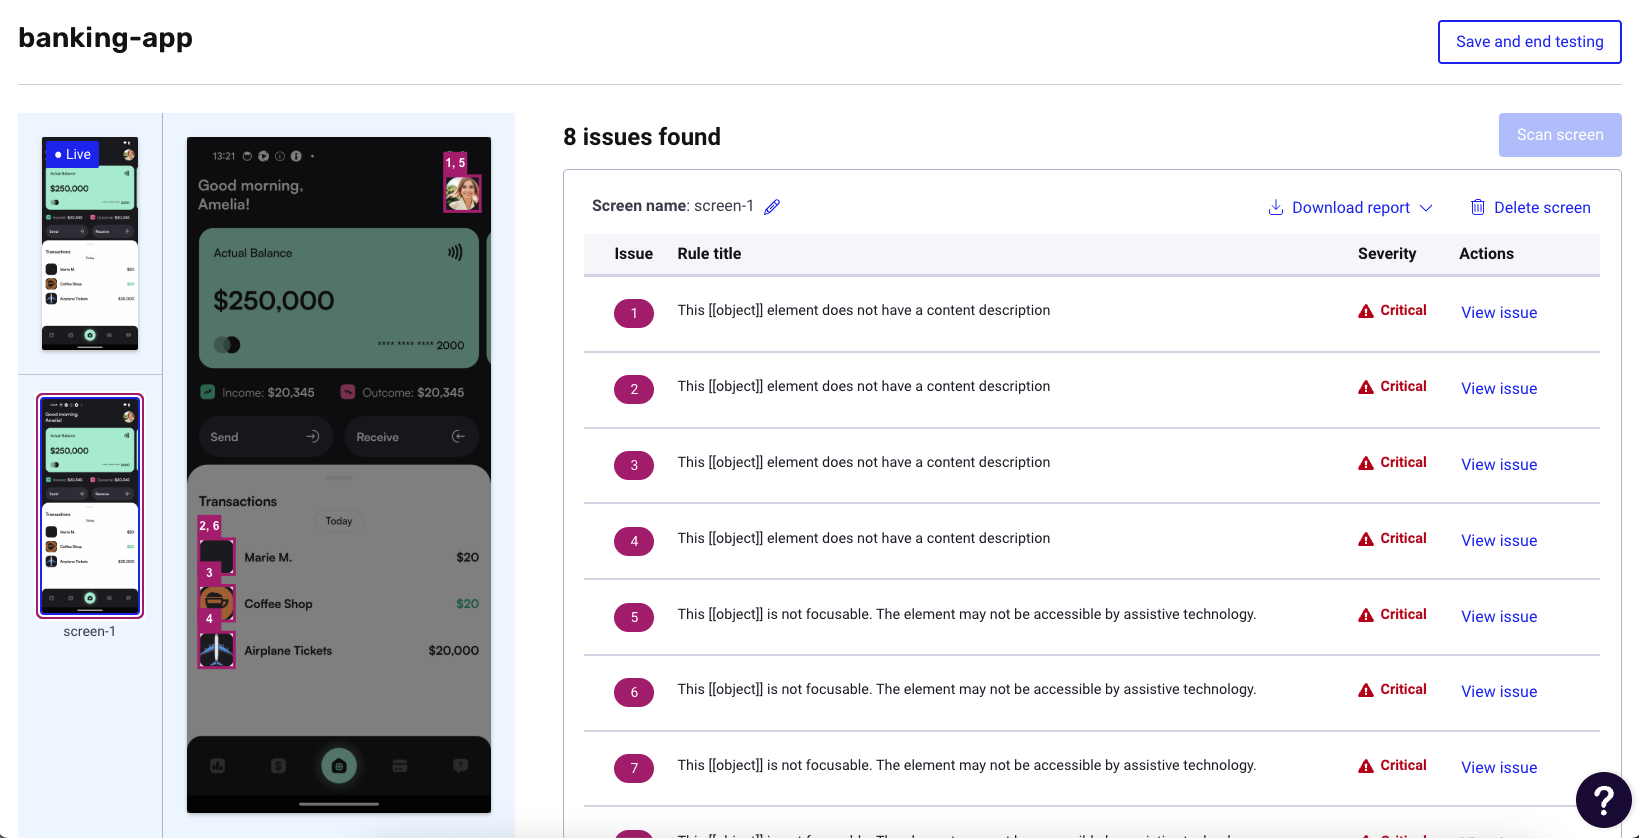The image size is (1639, 838).
Task: Click the issue 1 number badge
Action: [x=634, y=313]
